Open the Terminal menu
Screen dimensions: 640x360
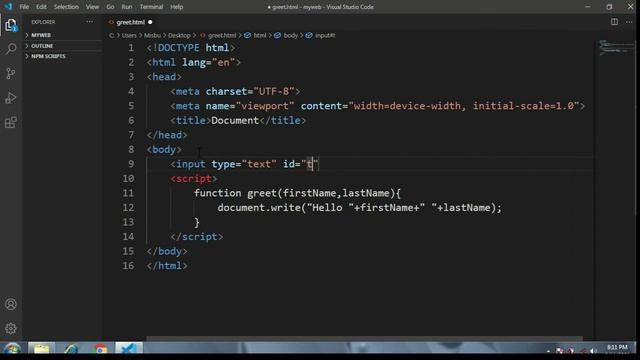(151, 7)
